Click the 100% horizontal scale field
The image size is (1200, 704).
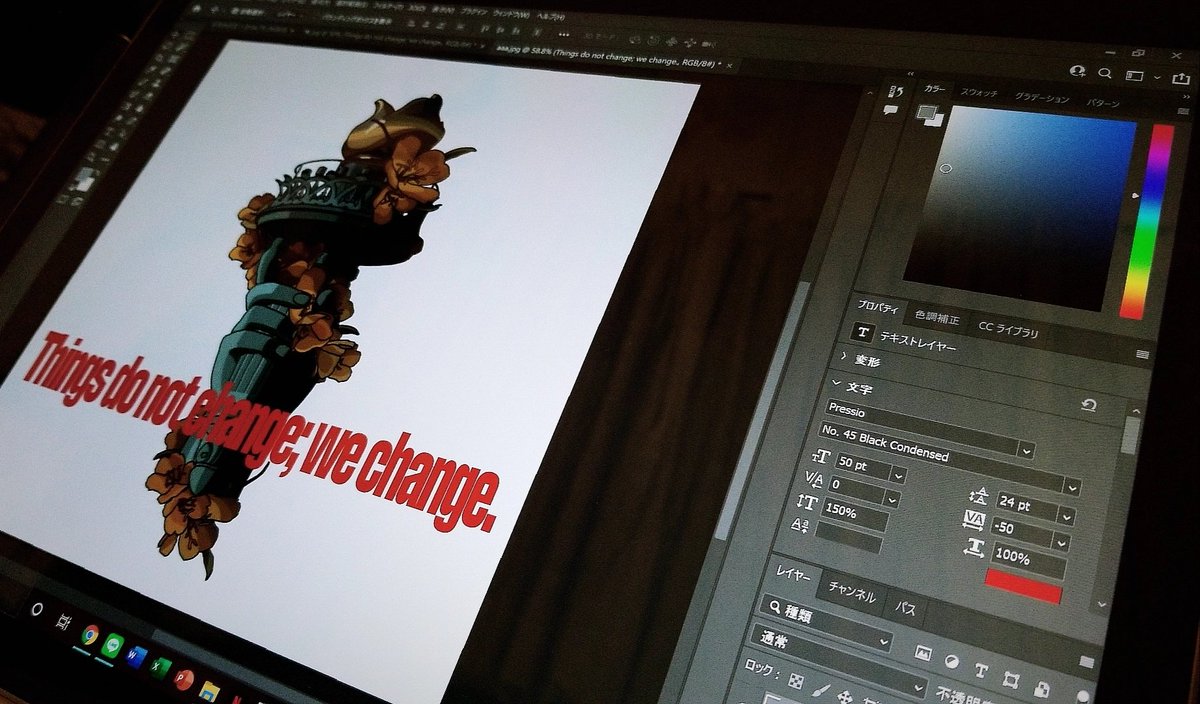(1030, 561)
